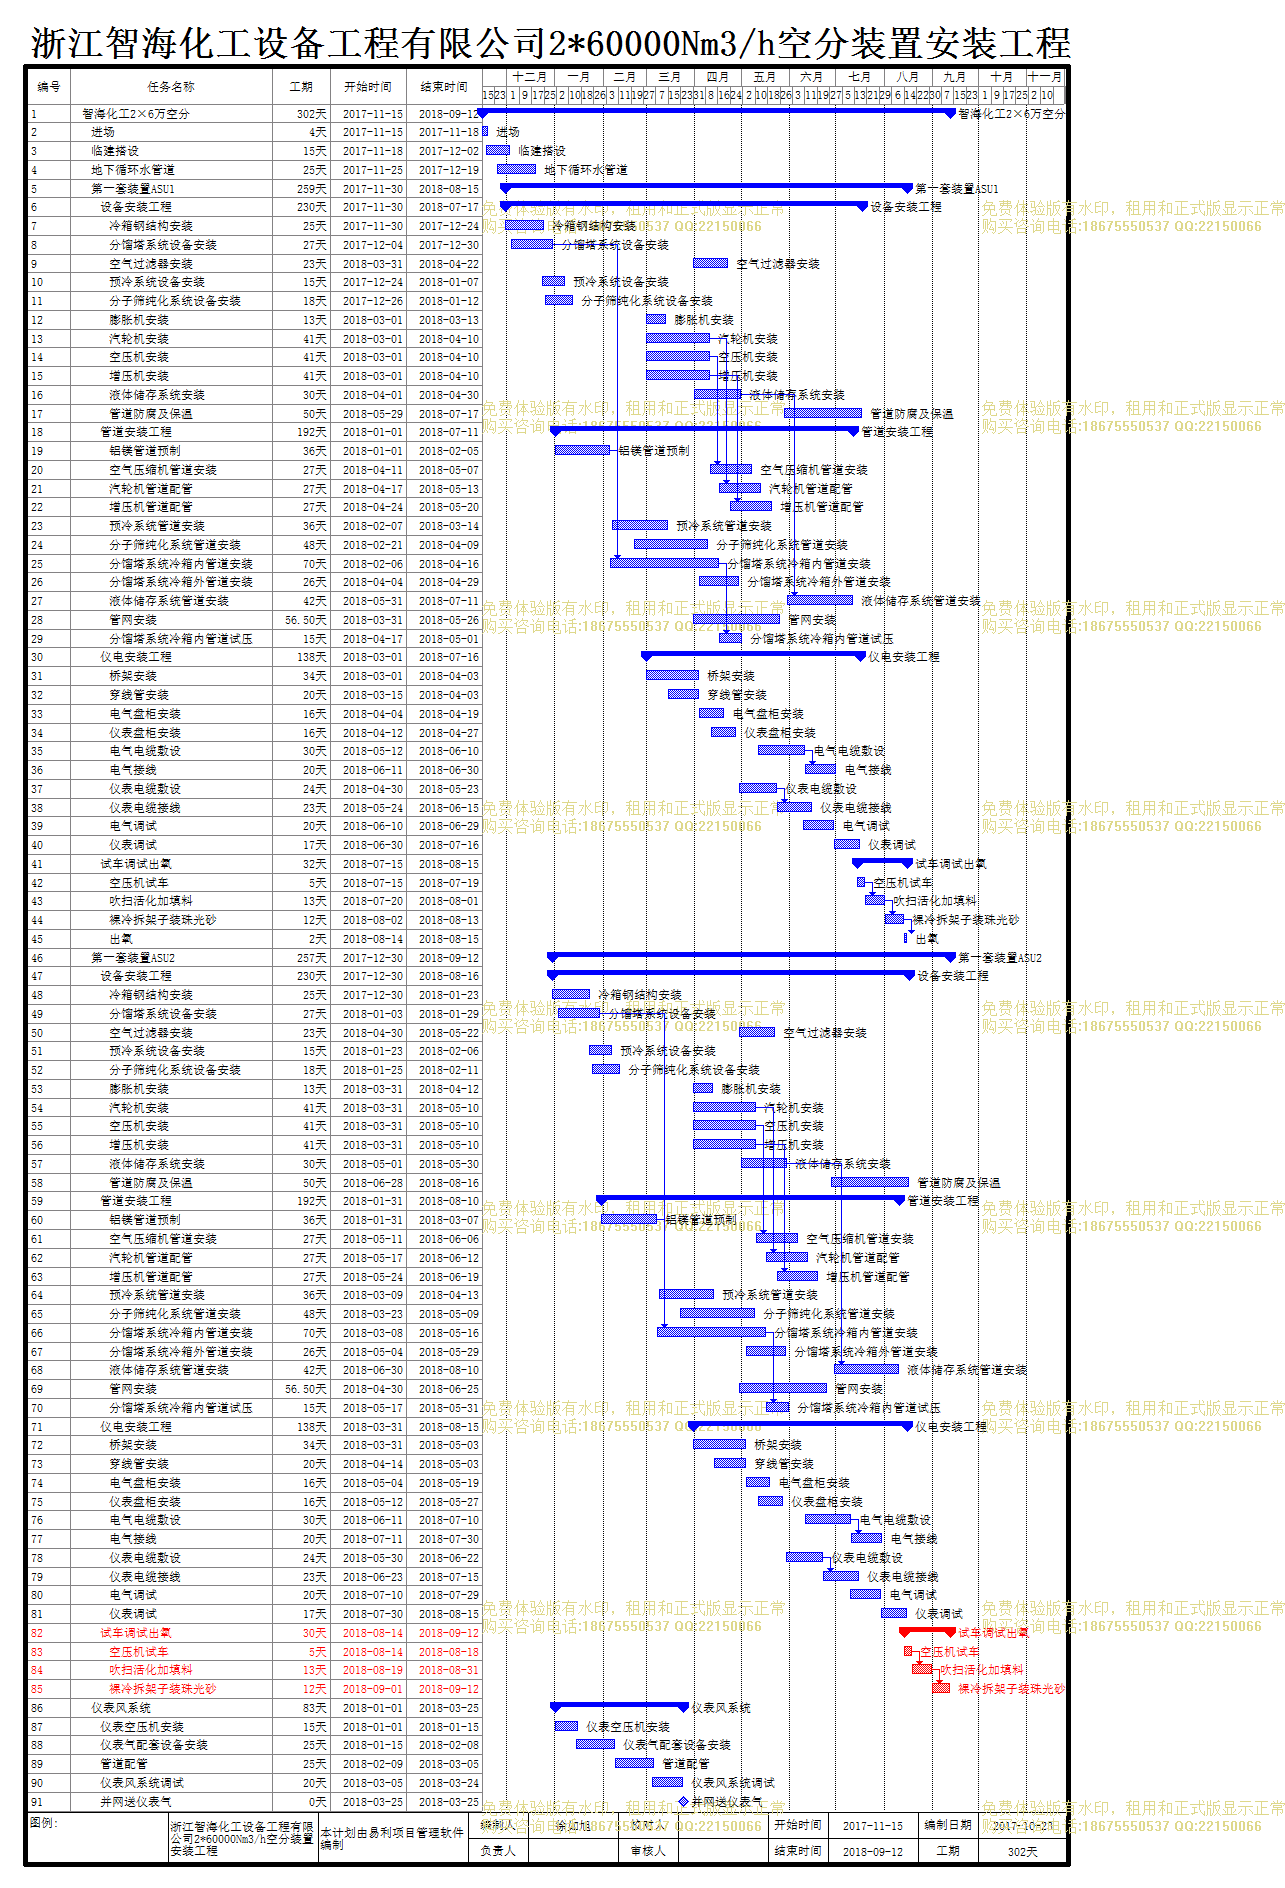The image size is (1285, 1888).
Task: Click row 1 task name 智海化工2×6万空分
Action: [136, 114]
